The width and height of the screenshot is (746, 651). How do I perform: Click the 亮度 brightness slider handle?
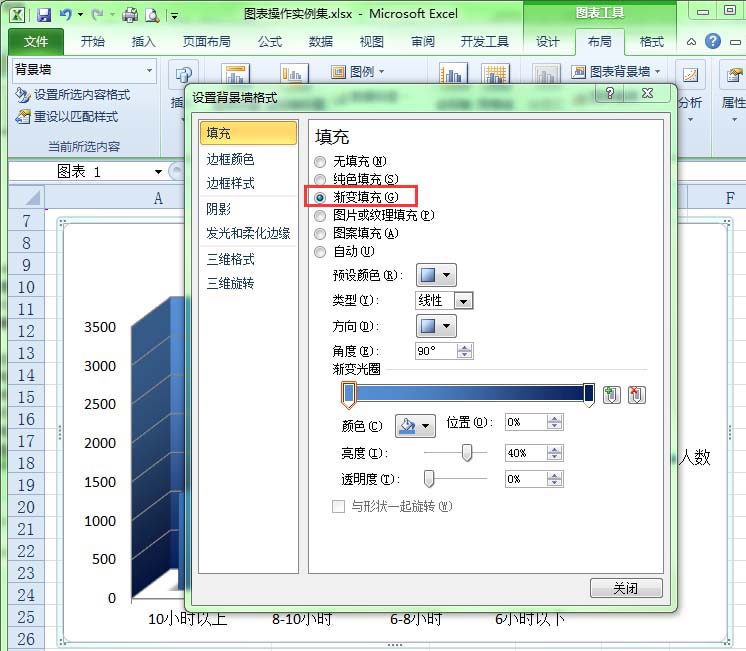(467, 453)
